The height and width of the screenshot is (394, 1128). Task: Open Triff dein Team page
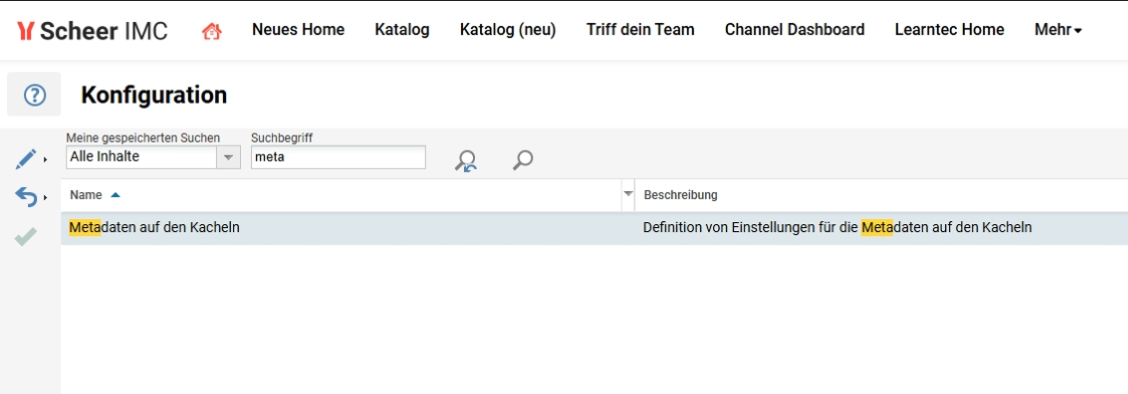point(640,30)
